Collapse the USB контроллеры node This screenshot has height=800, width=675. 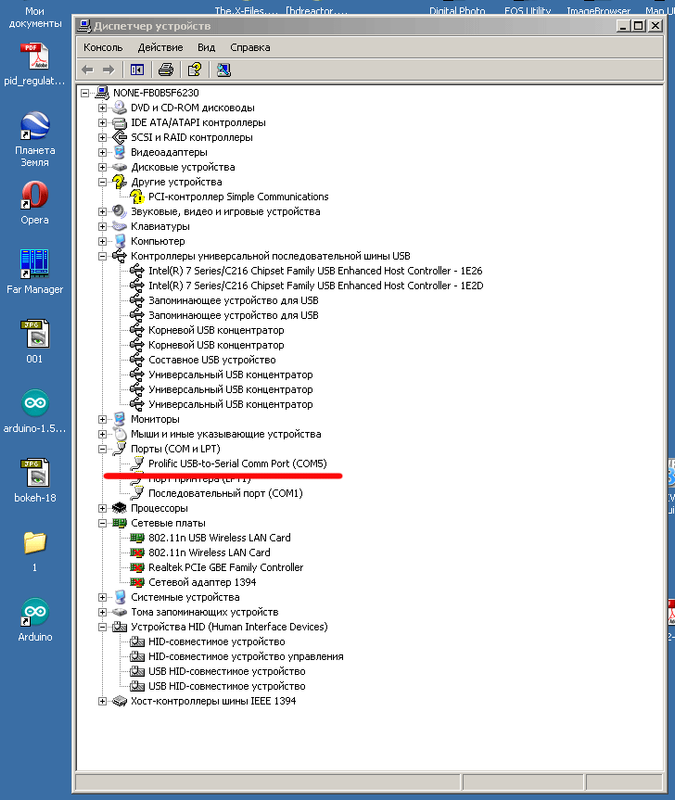point(103,256)
